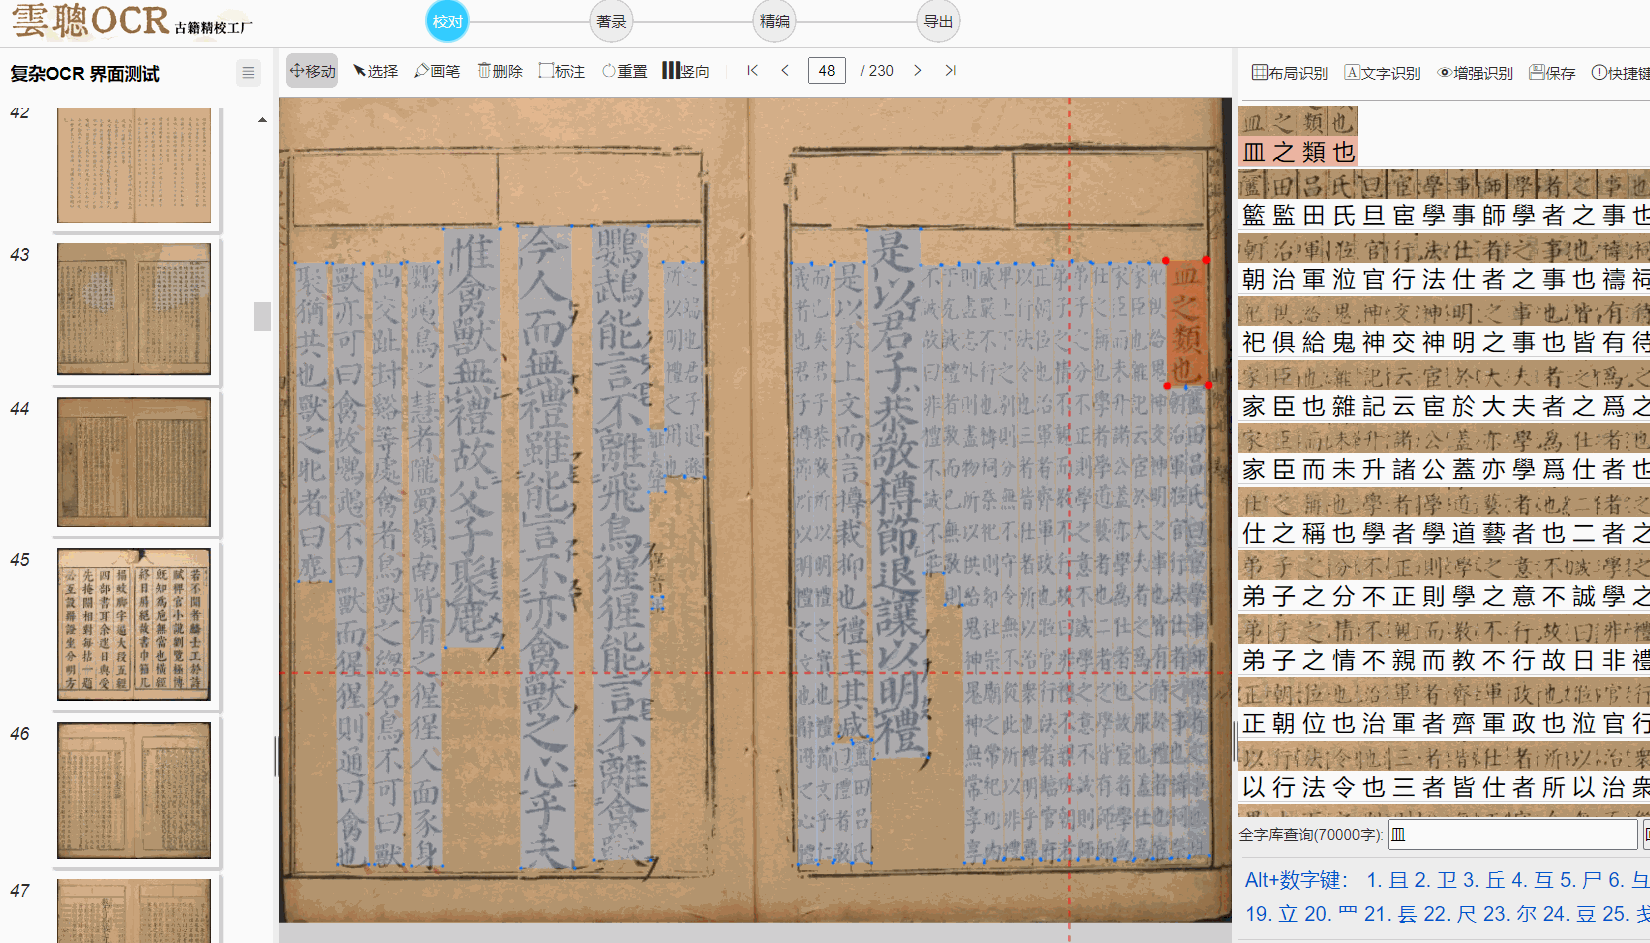This screenshot has height=943, width=1650.
Task: Reset the view with 重置
Action: (x=625, y=71)
